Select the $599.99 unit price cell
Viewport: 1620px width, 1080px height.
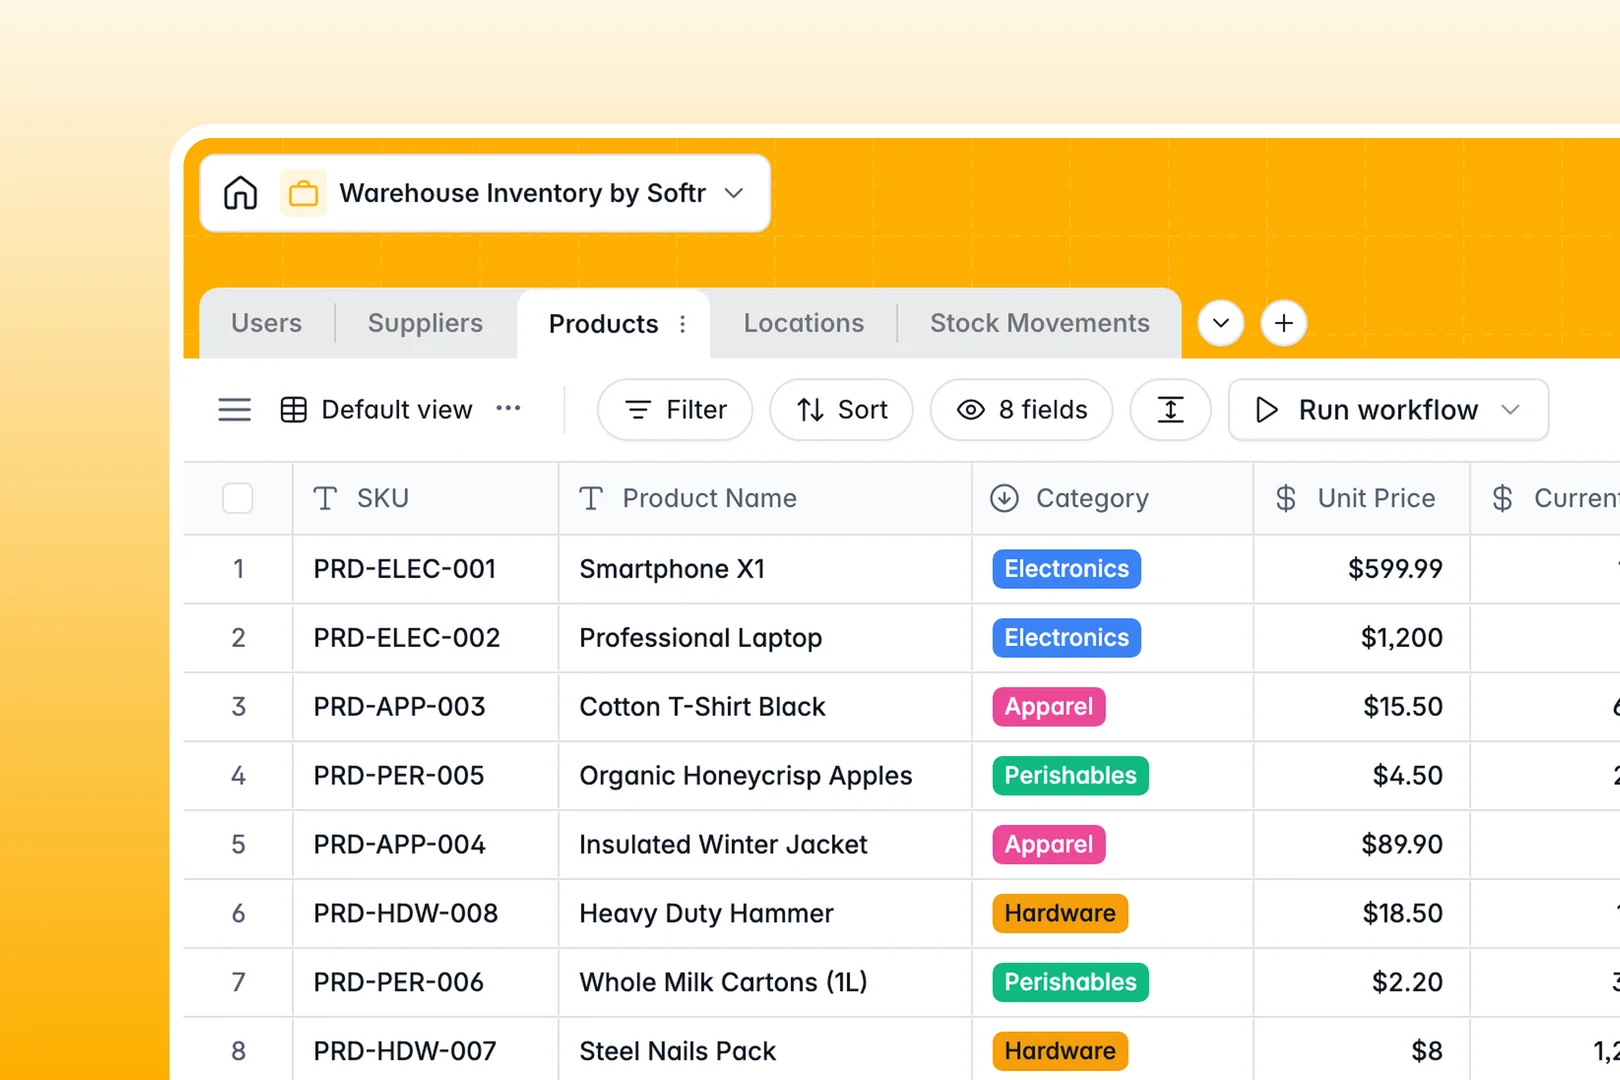coord(1361,569)
